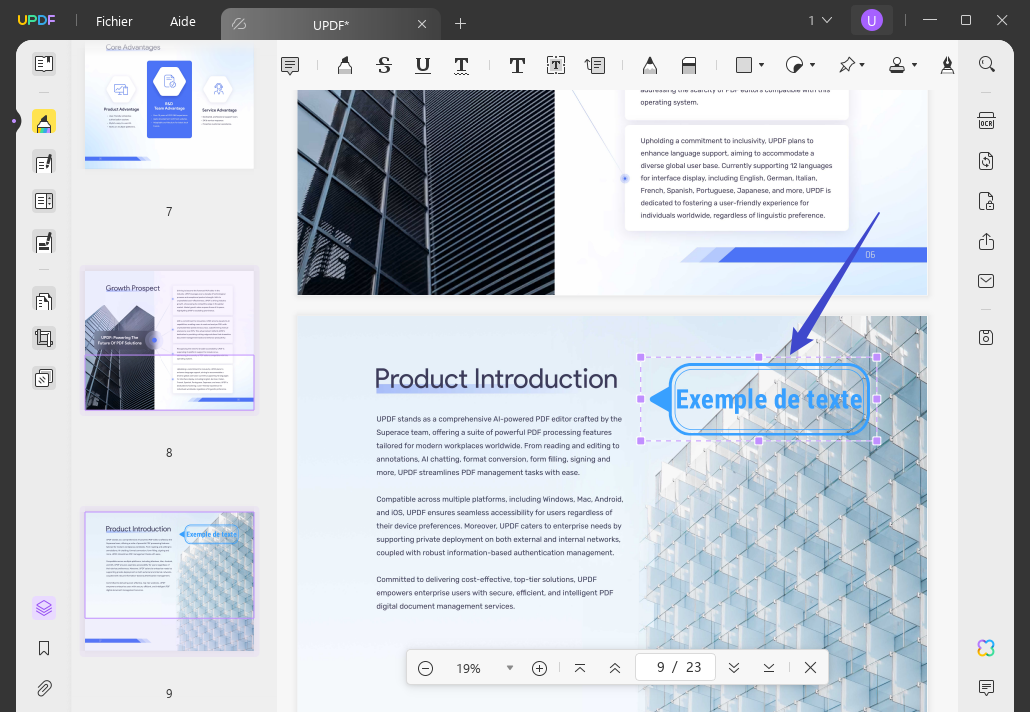Image resolution: width=1030 pixels, height=712 pixels.
Task: Select the Sticky Note comment tool
Action: pos(290,65)
